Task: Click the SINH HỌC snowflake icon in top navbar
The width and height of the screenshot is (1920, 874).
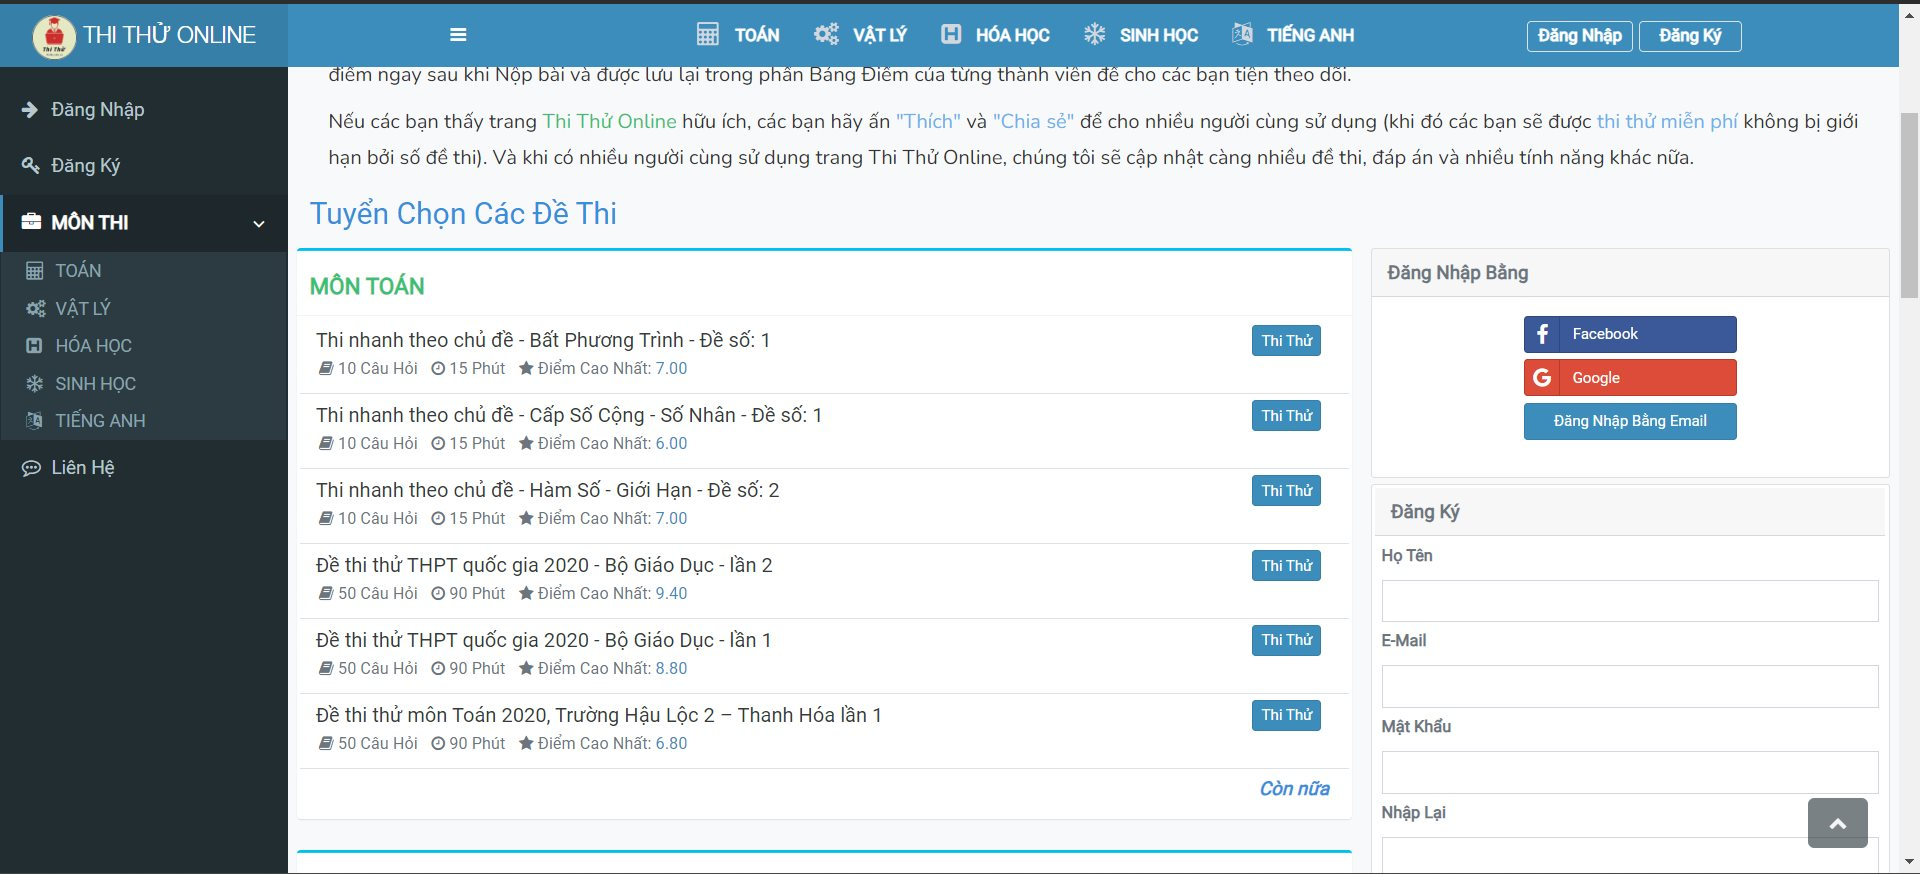Action: [1095, 35]
